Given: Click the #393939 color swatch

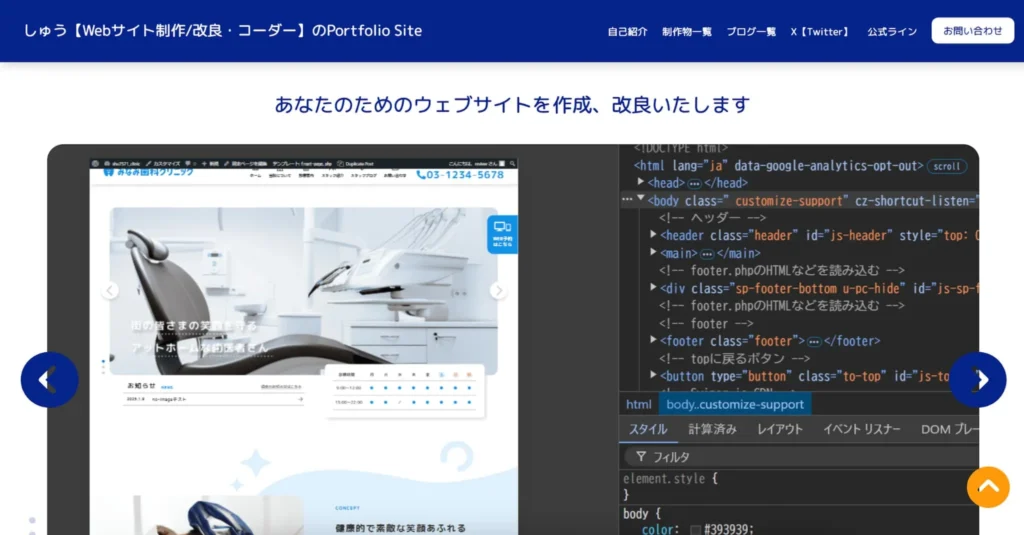Looking at the screenshot, I should pyautogui.click(x=695, y=530).
